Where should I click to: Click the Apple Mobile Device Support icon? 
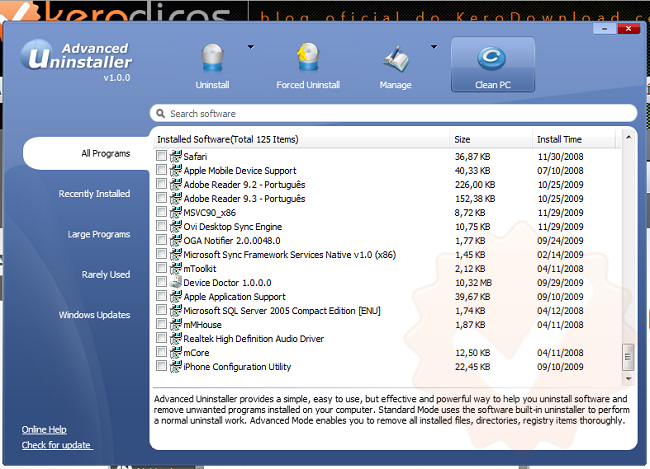point(175,170)
